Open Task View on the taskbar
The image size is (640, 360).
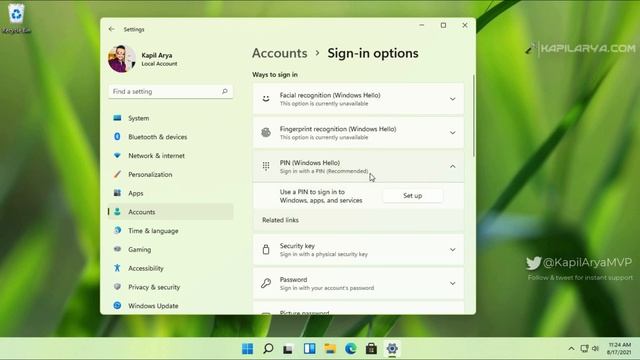pyautogui.click(x=288, y=349)
